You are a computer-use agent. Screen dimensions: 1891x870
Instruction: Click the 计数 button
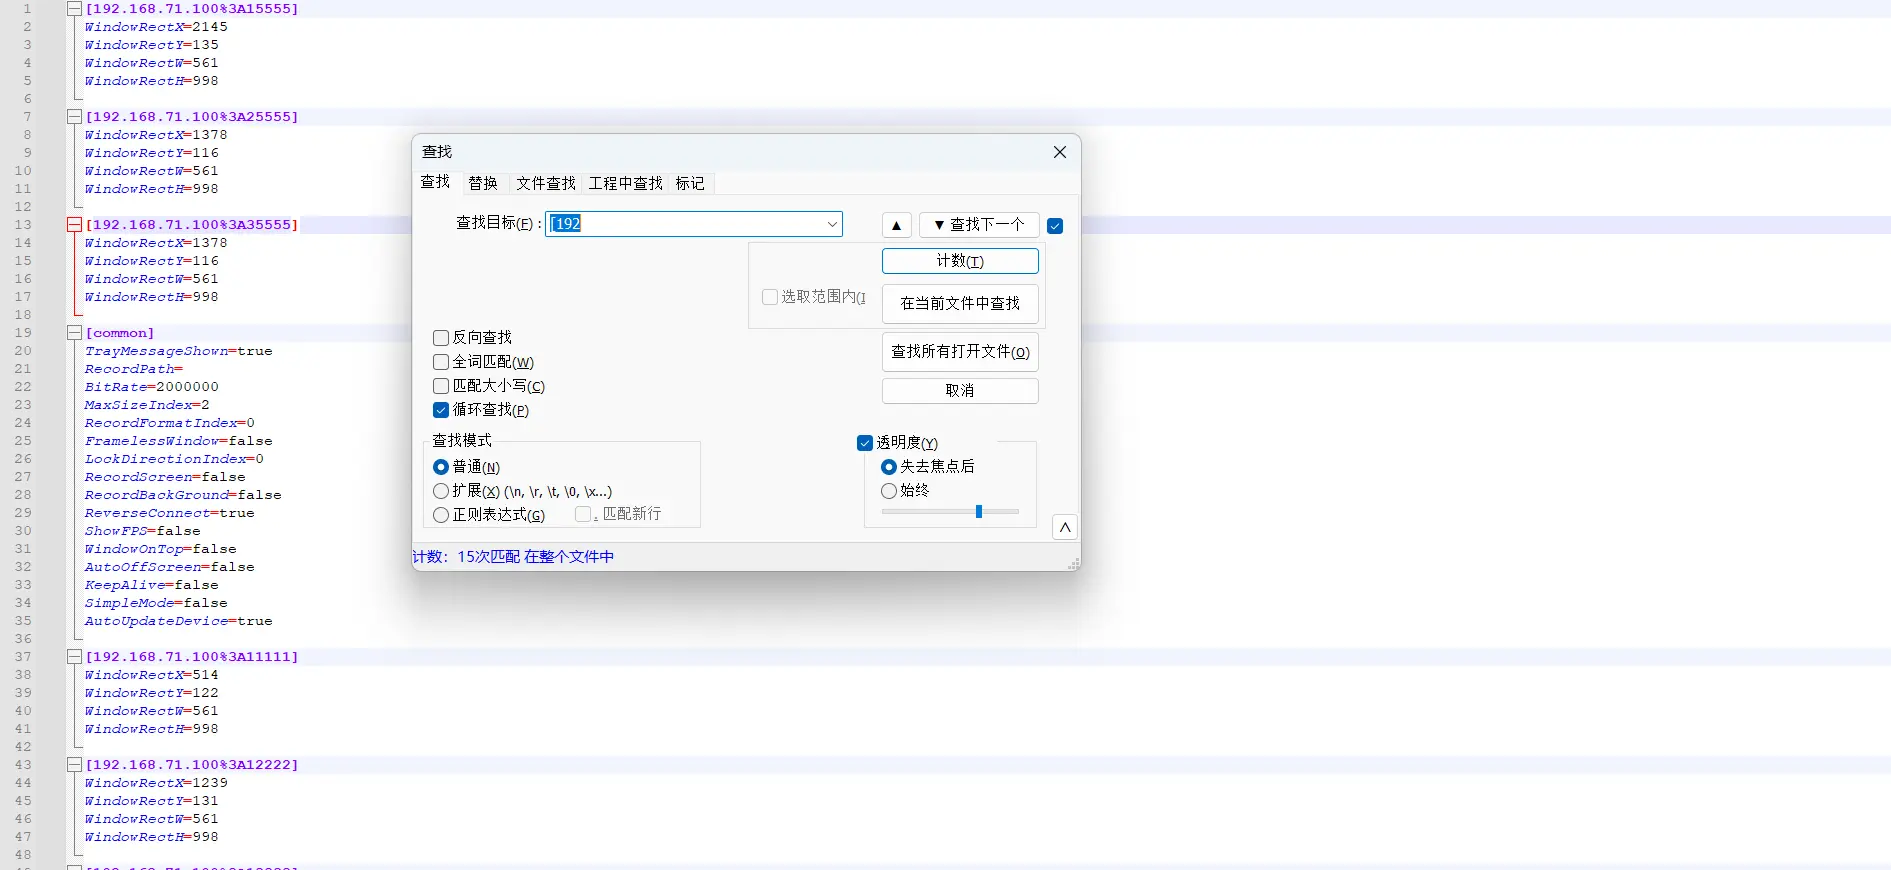(x=960, y=261)
